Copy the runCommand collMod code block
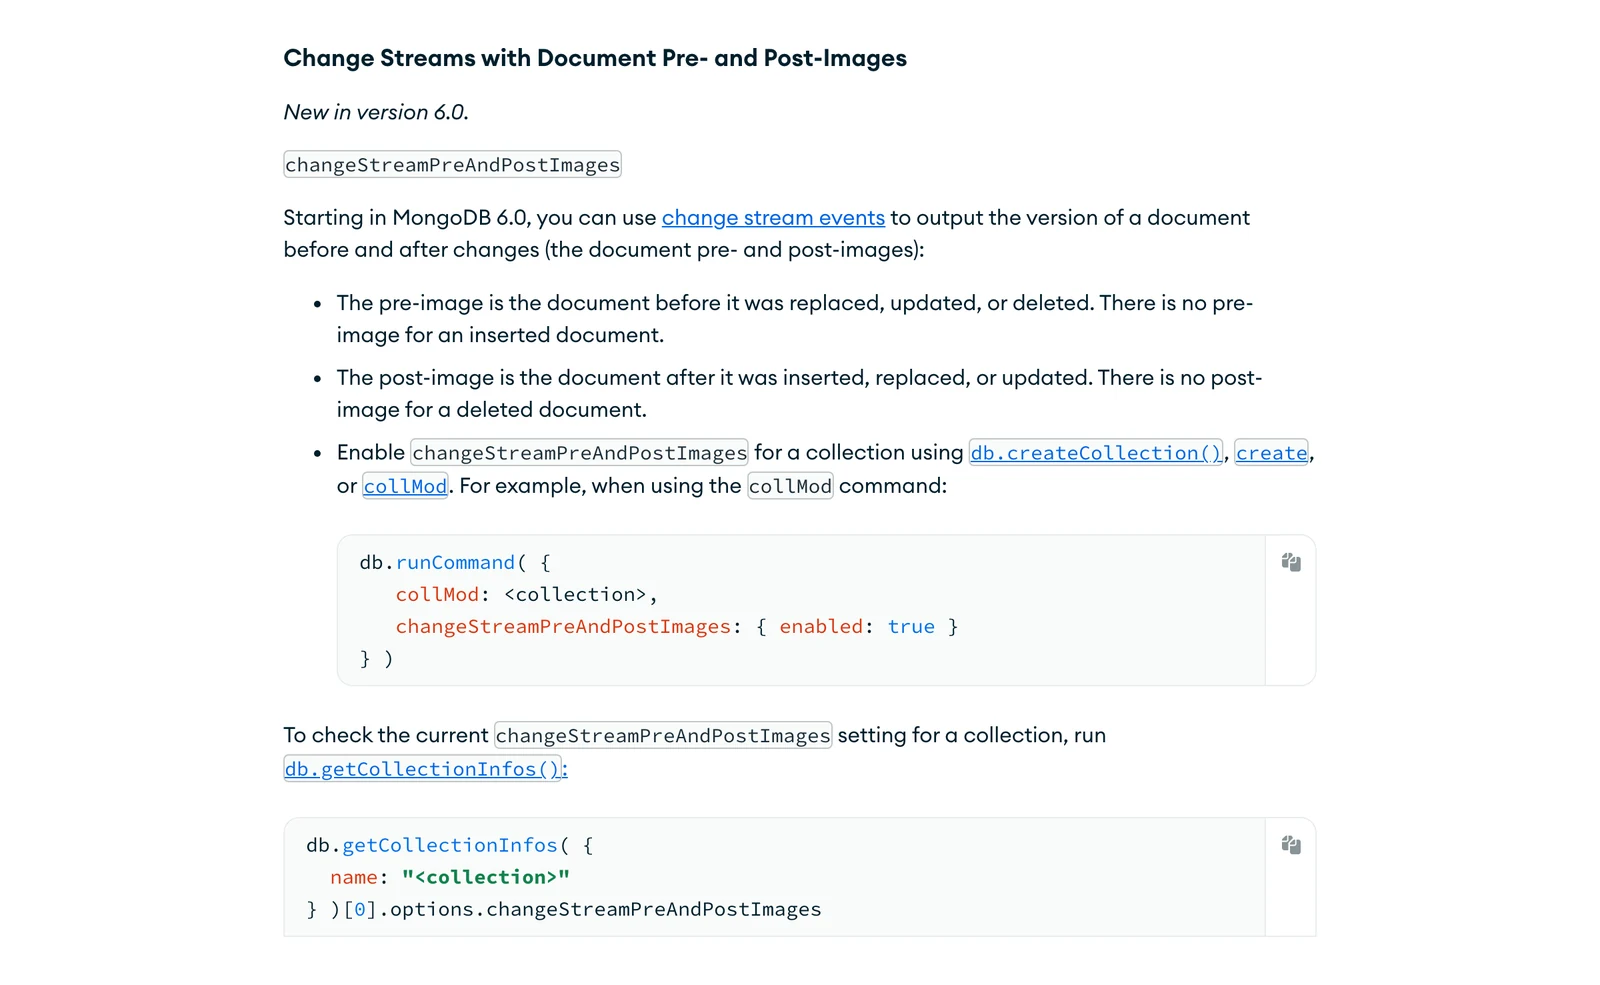Screen dimensions: 1600x985 (x=1291, y=562)
